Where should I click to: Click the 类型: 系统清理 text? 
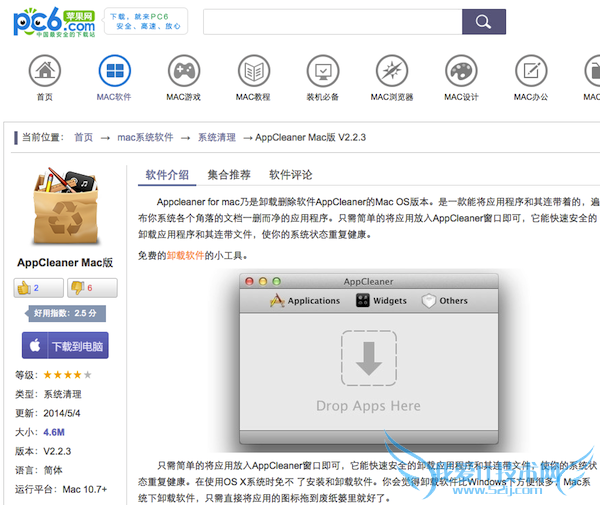pyautogui.click(x=48, y=394)
